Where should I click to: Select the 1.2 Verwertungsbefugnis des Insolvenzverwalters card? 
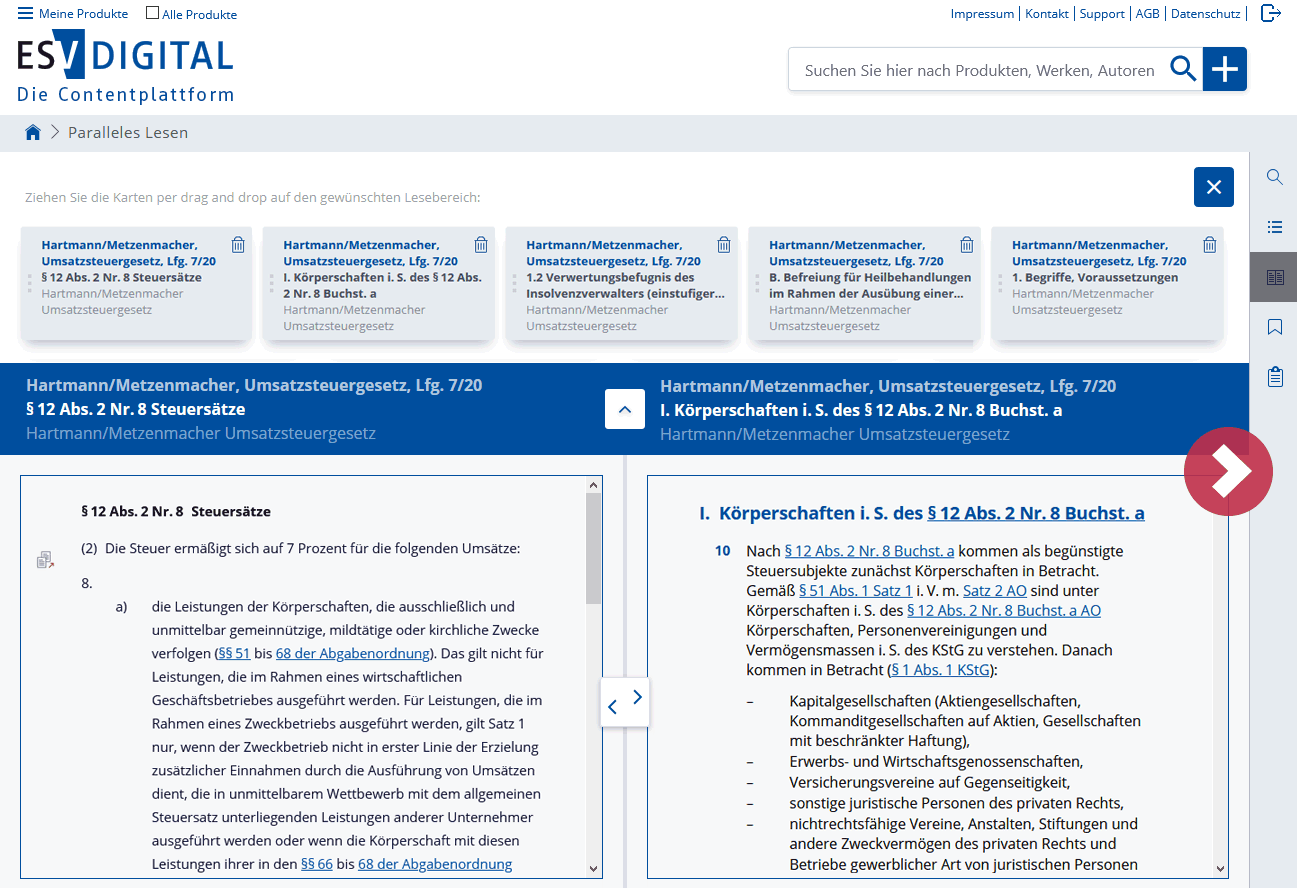[622, 284]
